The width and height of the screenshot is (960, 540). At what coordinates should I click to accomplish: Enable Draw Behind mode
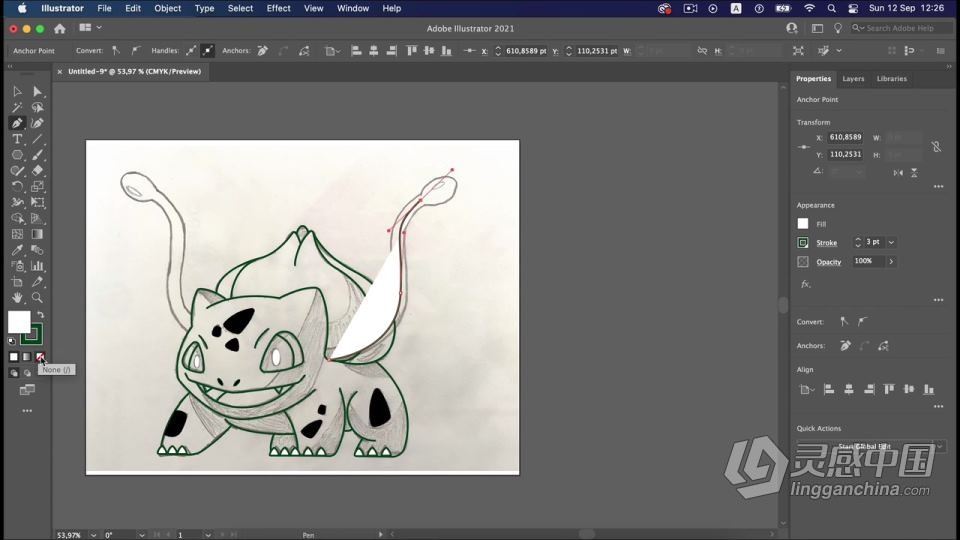[x=27, y=373]
